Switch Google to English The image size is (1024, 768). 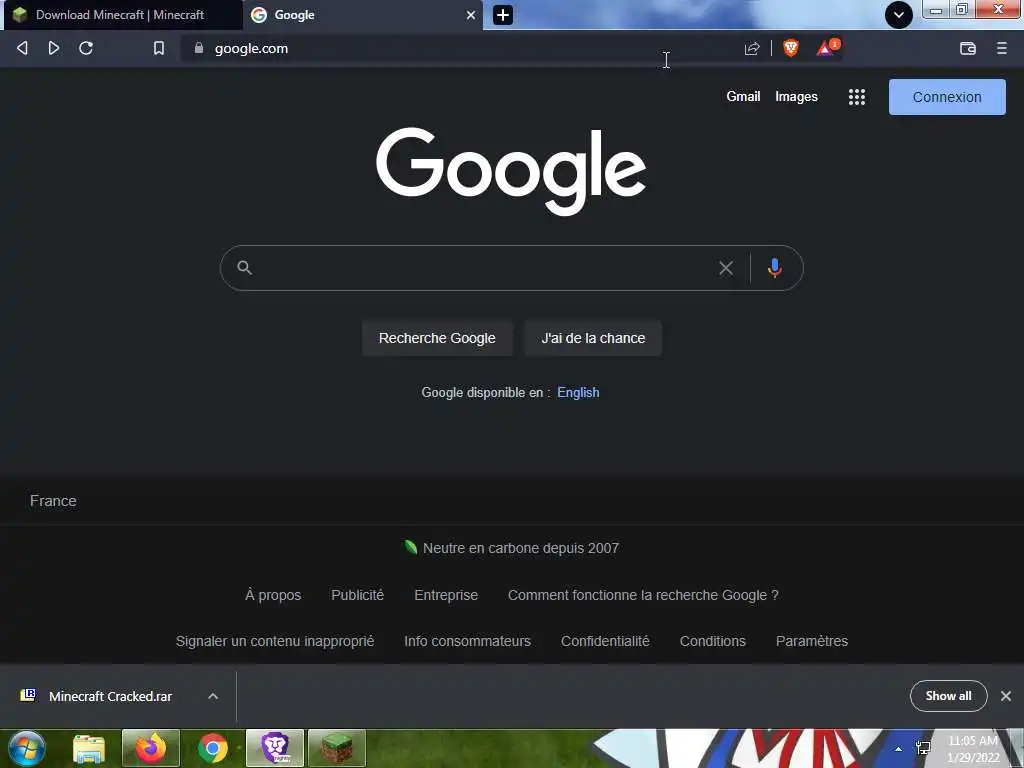coord(578,392)
